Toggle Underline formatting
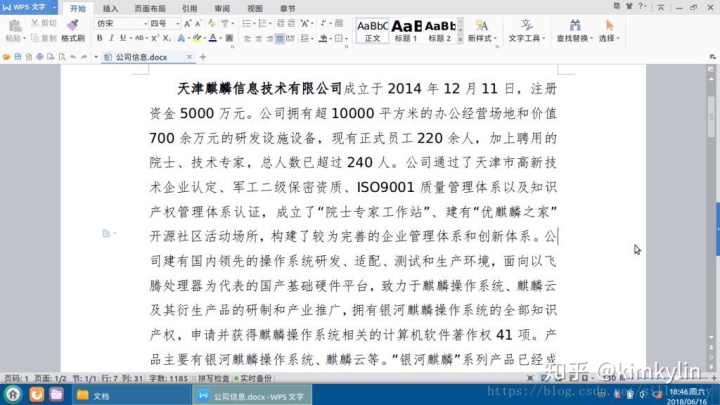Viewport: 720px width, 405px height. coord(123,38)
